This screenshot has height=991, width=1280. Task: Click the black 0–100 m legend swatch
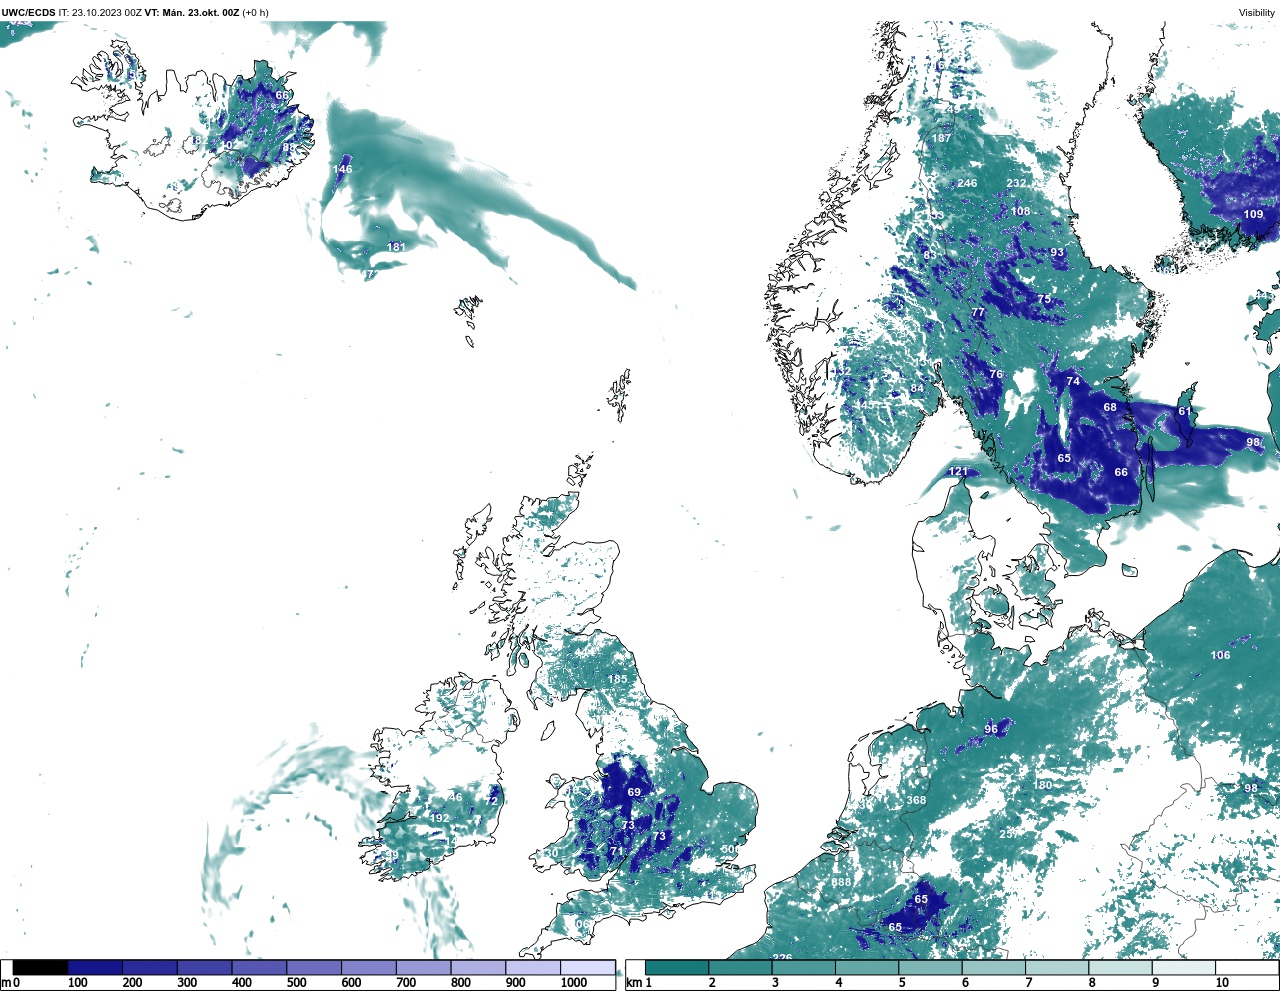[x=41, y=968]
